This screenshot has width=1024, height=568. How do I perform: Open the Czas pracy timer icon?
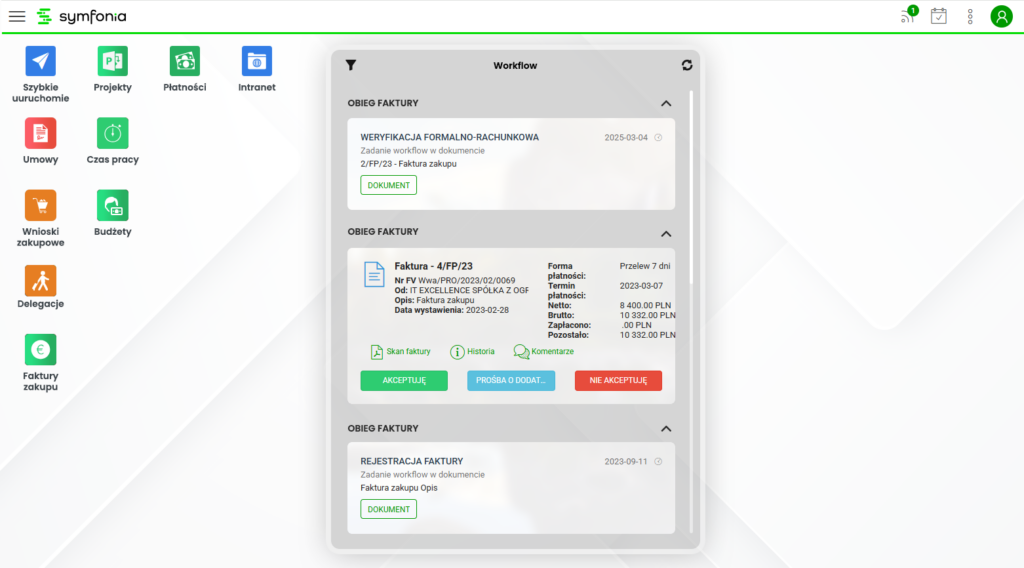(113, 133)
